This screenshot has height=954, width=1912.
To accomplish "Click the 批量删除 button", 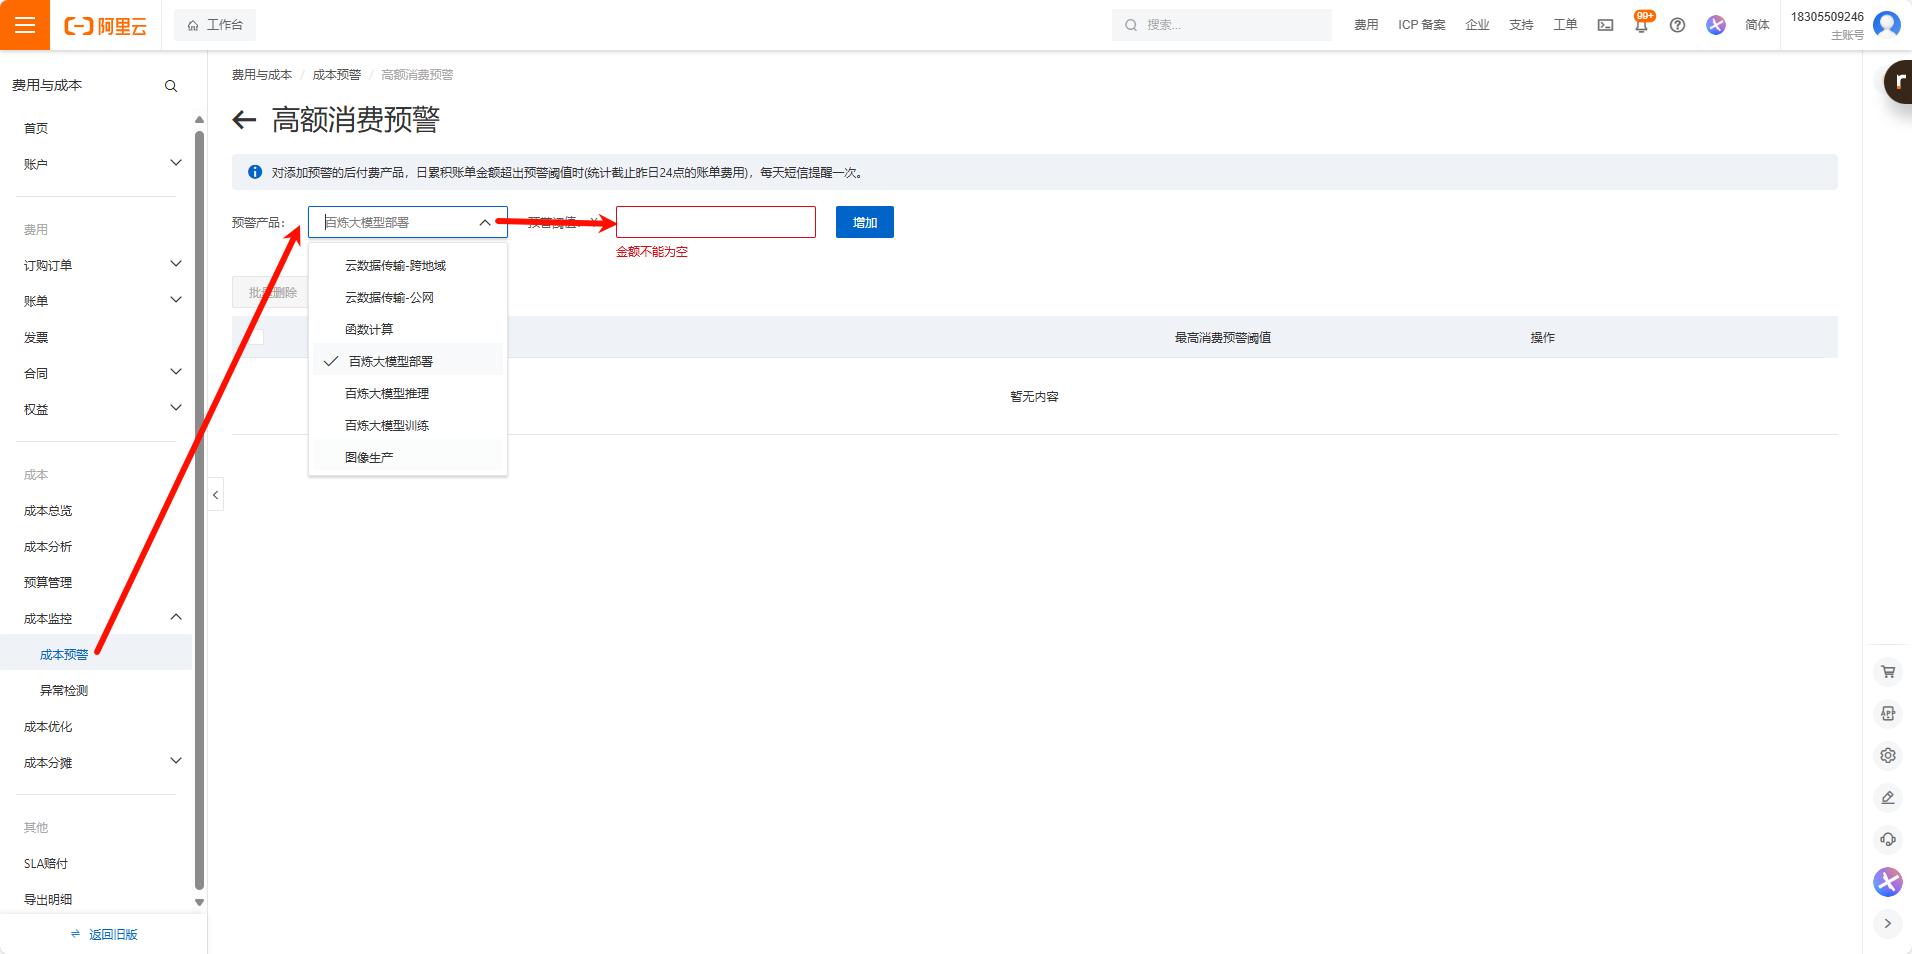I will (x=272, y=292).
